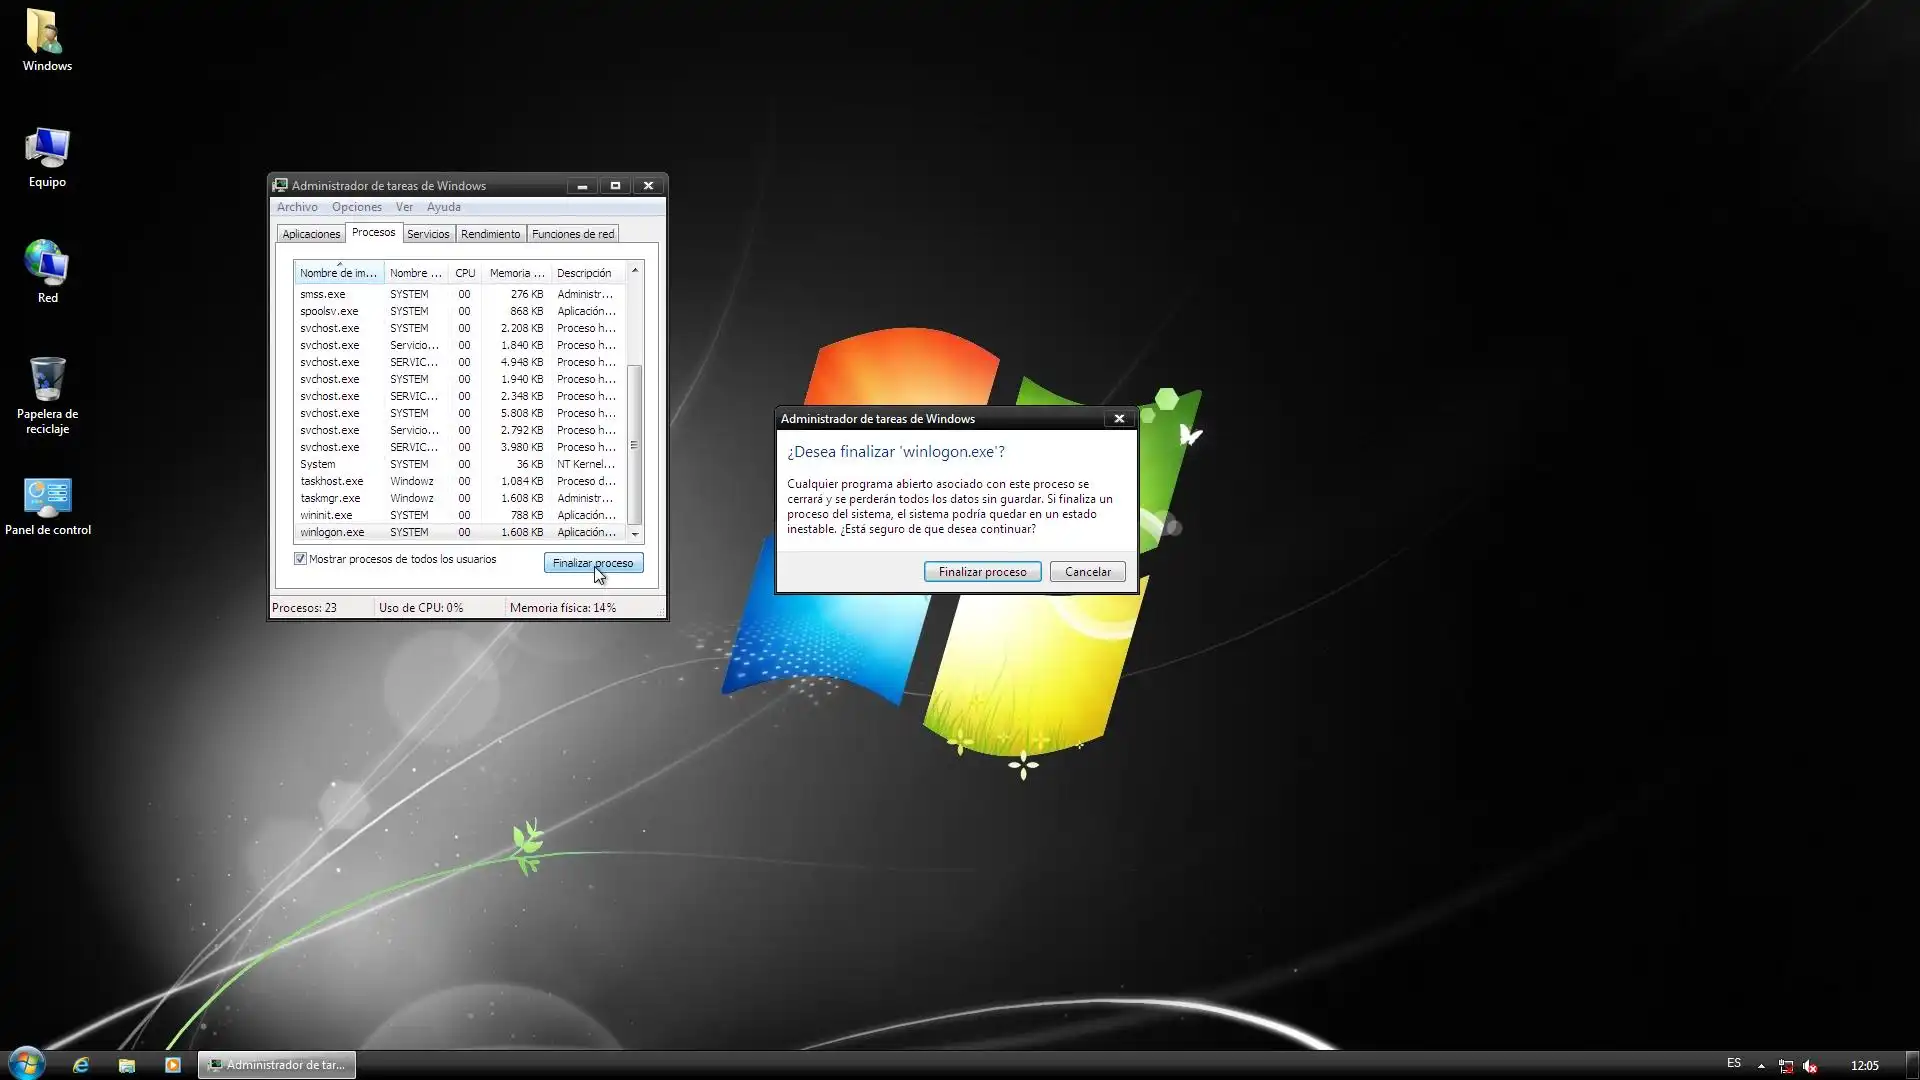The height and width of the screenshot is (1080, 1920).
Task: Switch to the Rendimiento tab
Action: coord(490,234)
